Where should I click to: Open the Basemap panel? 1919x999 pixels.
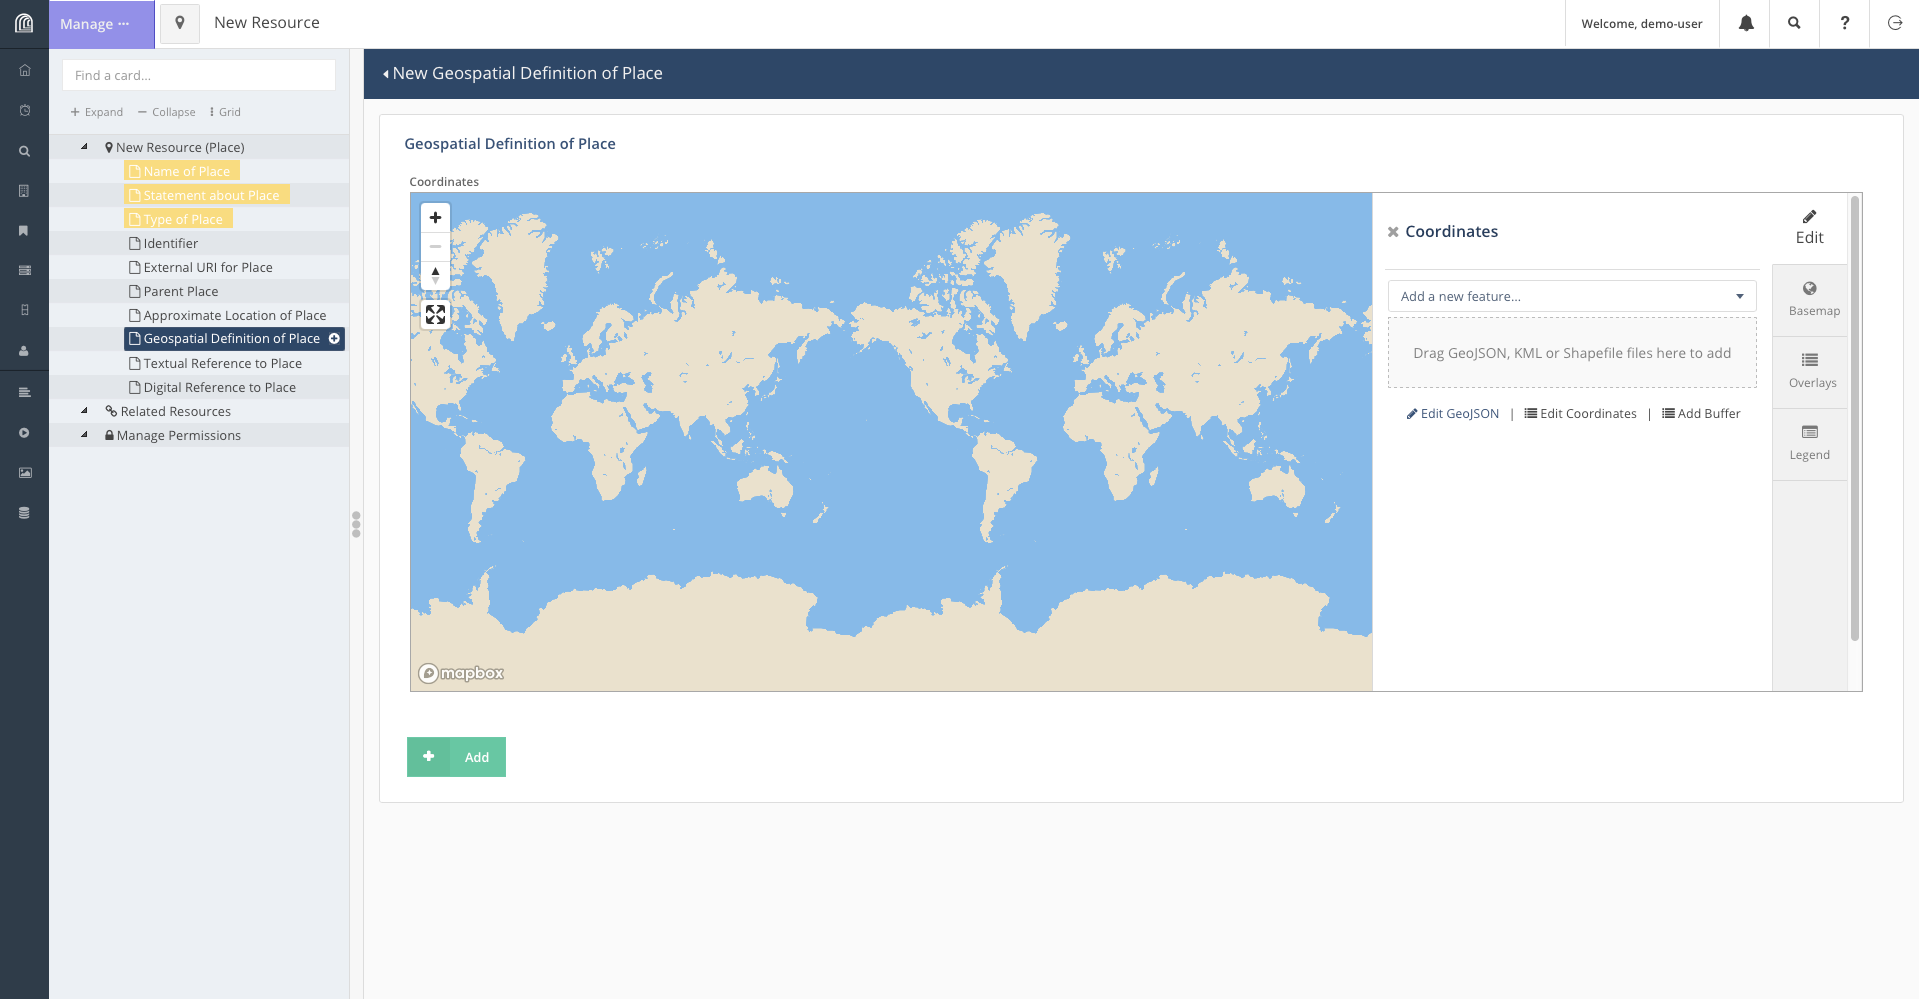click(x=1809, y=299)
